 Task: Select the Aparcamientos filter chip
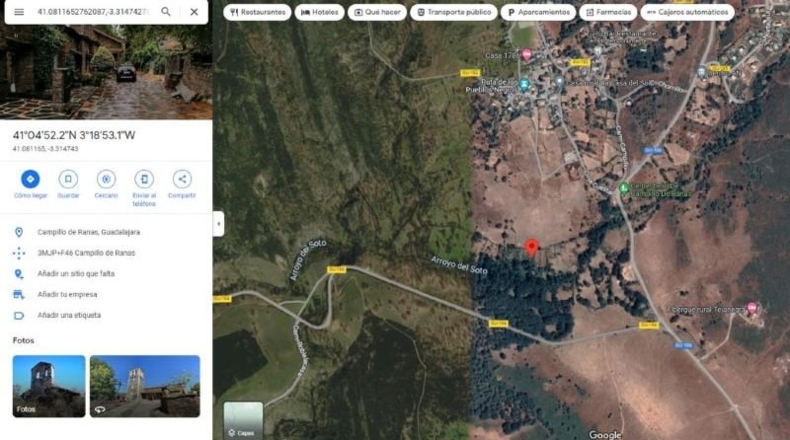tap(538, 12)
